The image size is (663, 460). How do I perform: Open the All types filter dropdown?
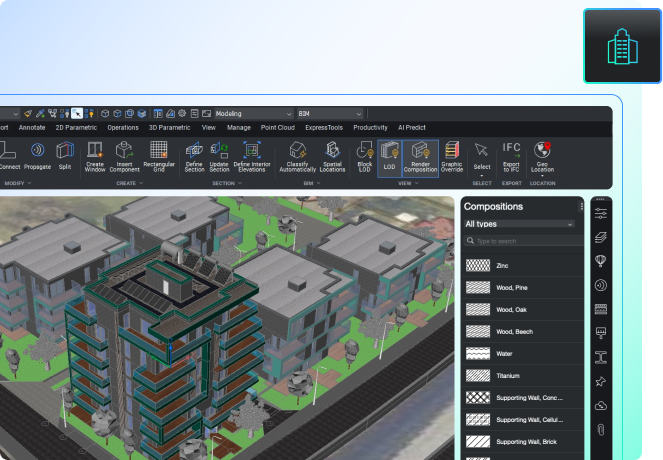coord(519,224)
